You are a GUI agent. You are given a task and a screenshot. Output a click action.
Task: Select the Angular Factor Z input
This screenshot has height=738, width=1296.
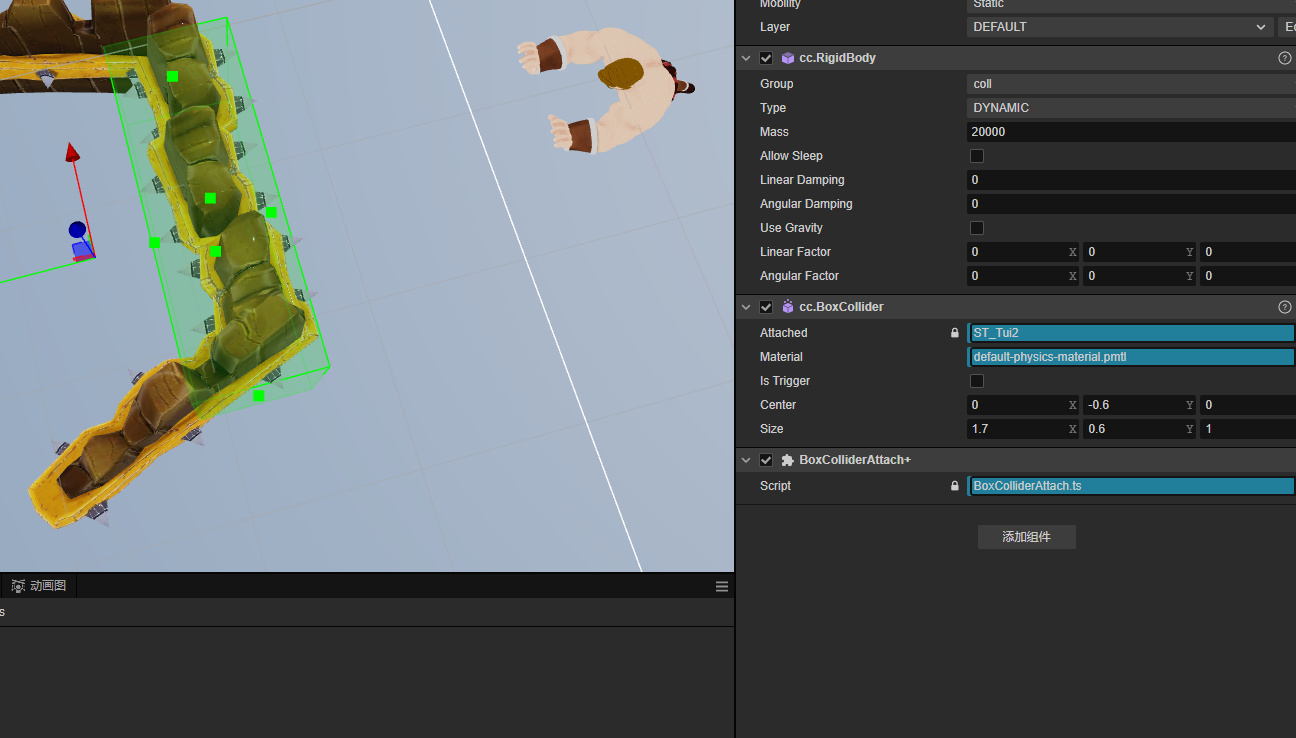[1248, 276]
